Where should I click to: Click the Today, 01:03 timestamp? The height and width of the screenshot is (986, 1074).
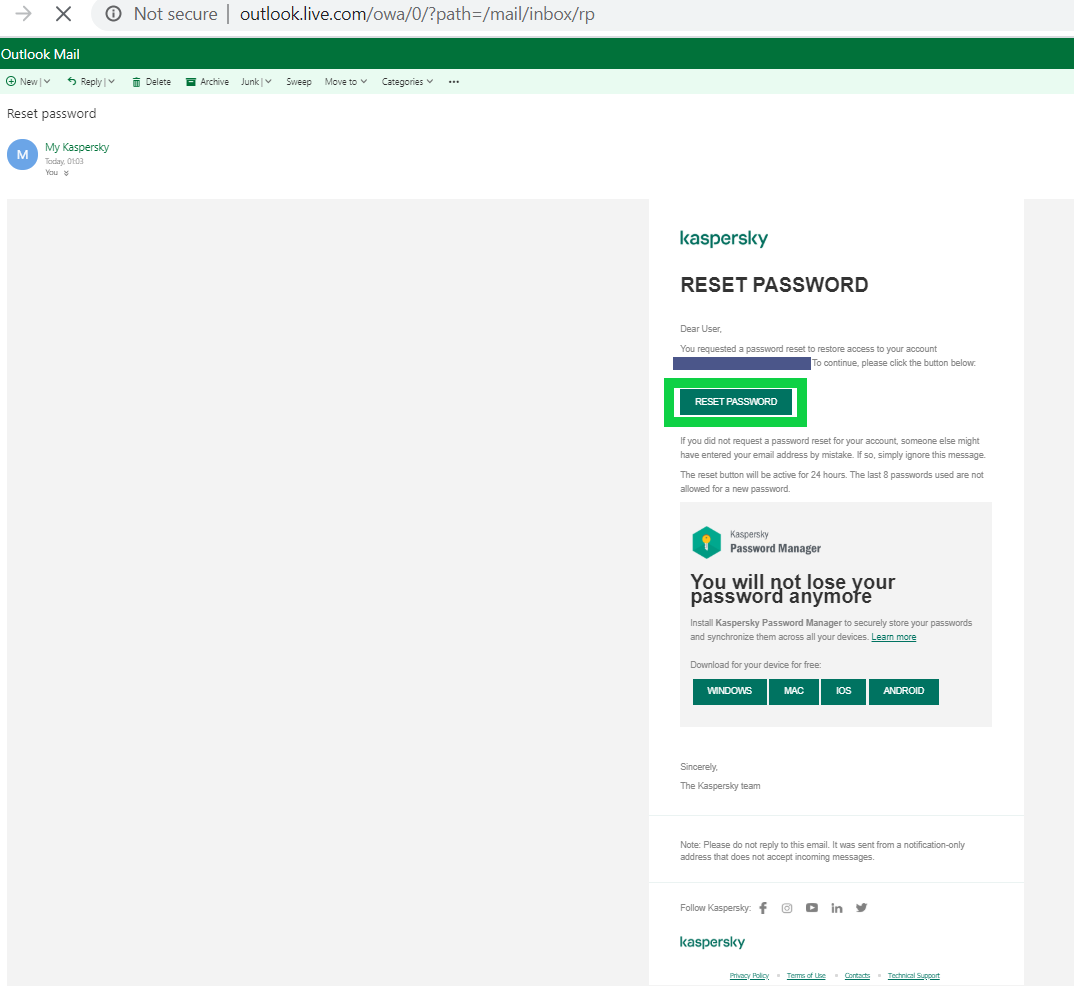click(x=64, y=162)
